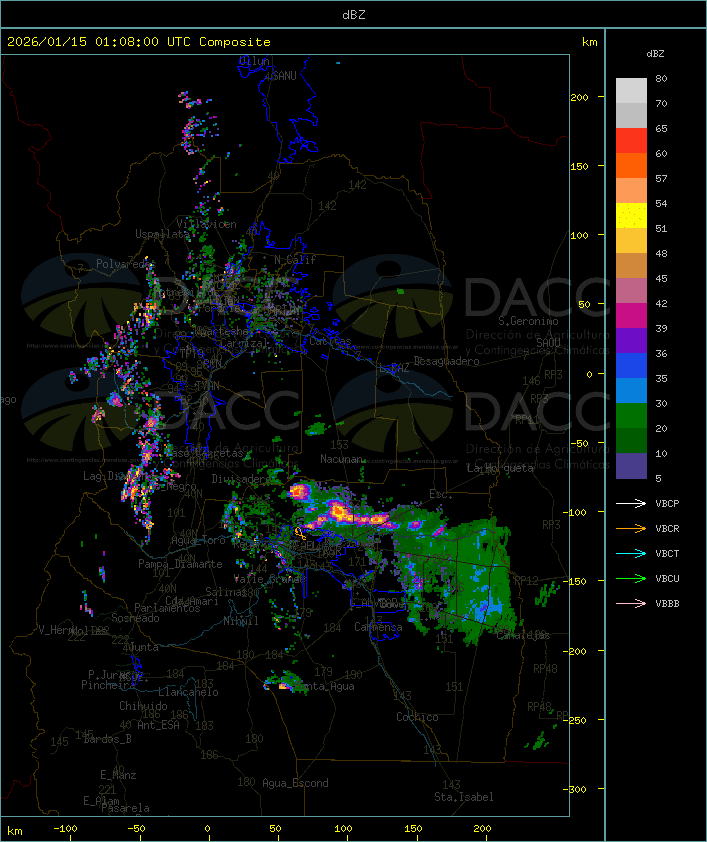The height and width of the screenshot is (842, 707).
Task: Choose the light blue 30-35 dBZ swatch
Action: pyautogui.click(x=631, y=391)
